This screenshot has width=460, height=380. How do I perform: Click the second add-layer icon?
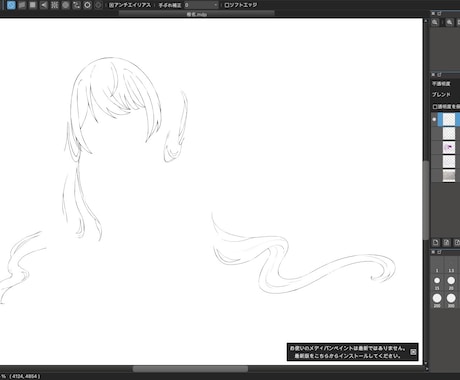coord(447,242)
